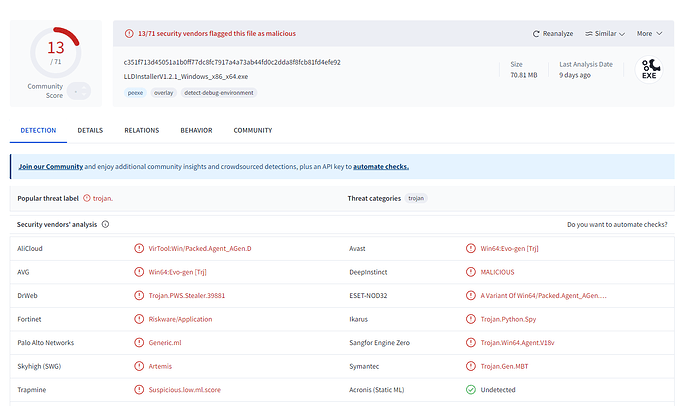Click the alert icon in the Fortinet row
Viewport: 690px width, 406px height.
(139, 319)
